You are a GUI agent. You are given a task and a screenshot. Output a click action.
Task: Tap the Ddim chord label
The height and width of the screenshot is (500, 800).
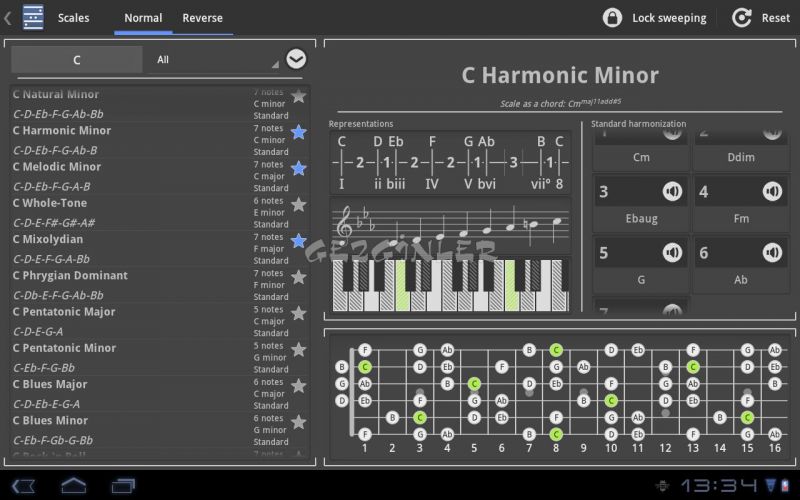pyautogui.click(x=741, y=157)
